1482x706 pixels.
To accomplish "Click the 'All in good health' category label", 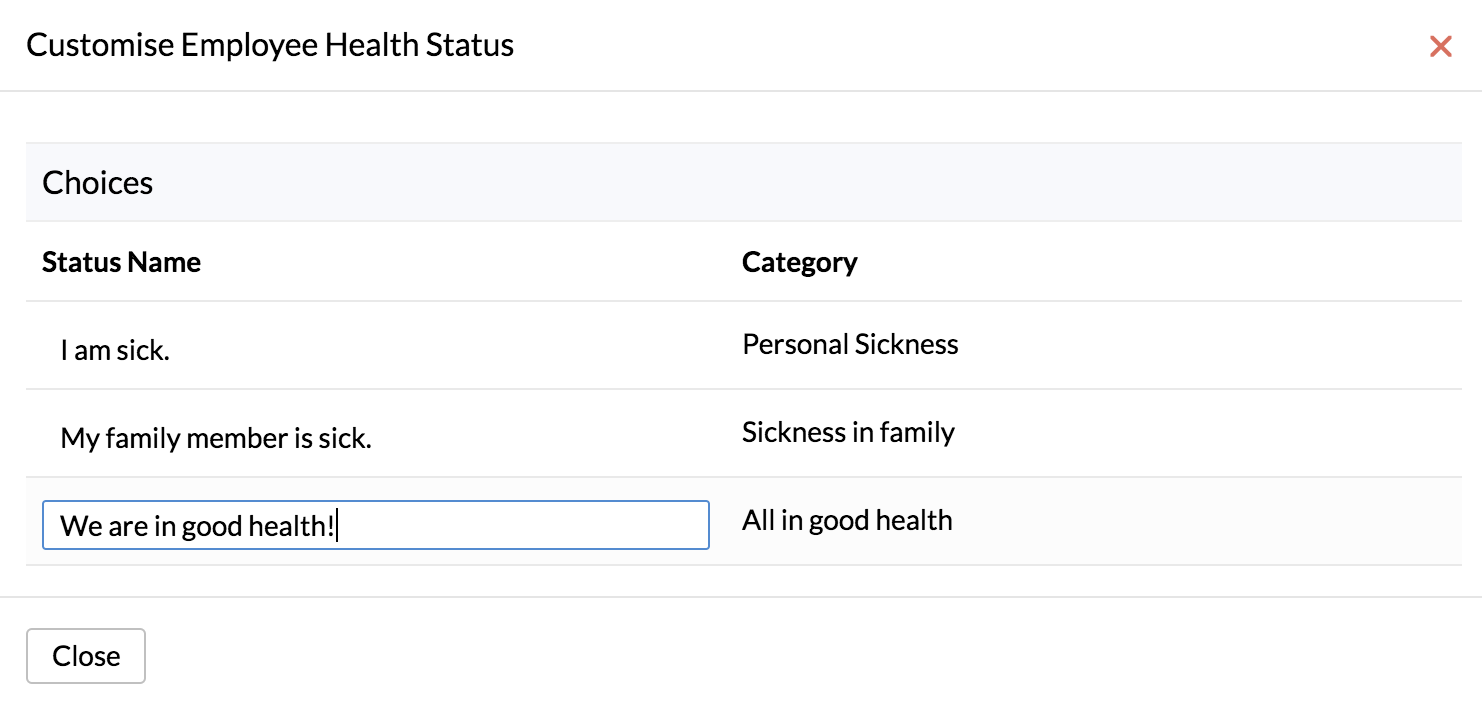I will click(x=847, y=520).
